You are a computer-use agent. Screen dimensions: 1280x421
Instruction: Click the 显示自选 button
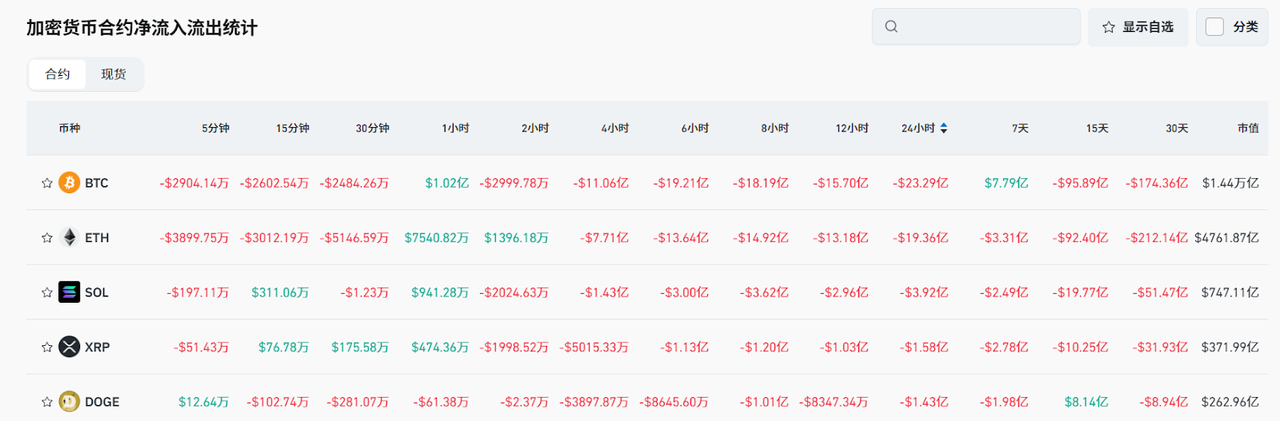click(x=1138, y=27)
